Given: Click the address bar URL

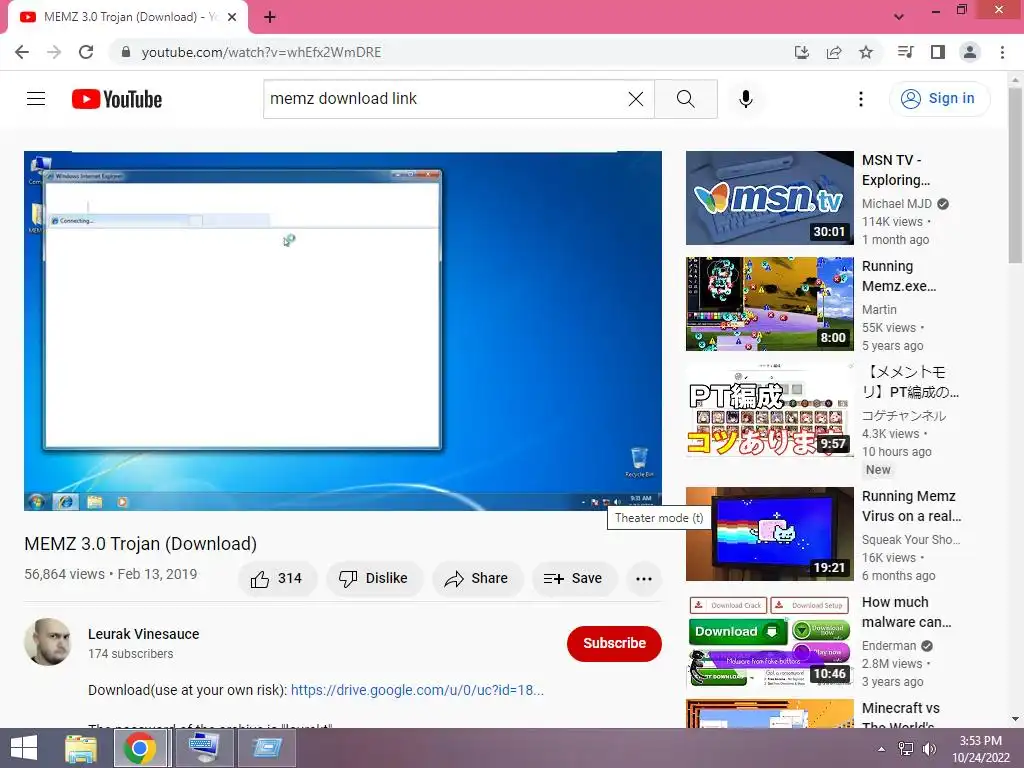Looking at the screenshot, I should pyautogui.click(x=261, y=52).
